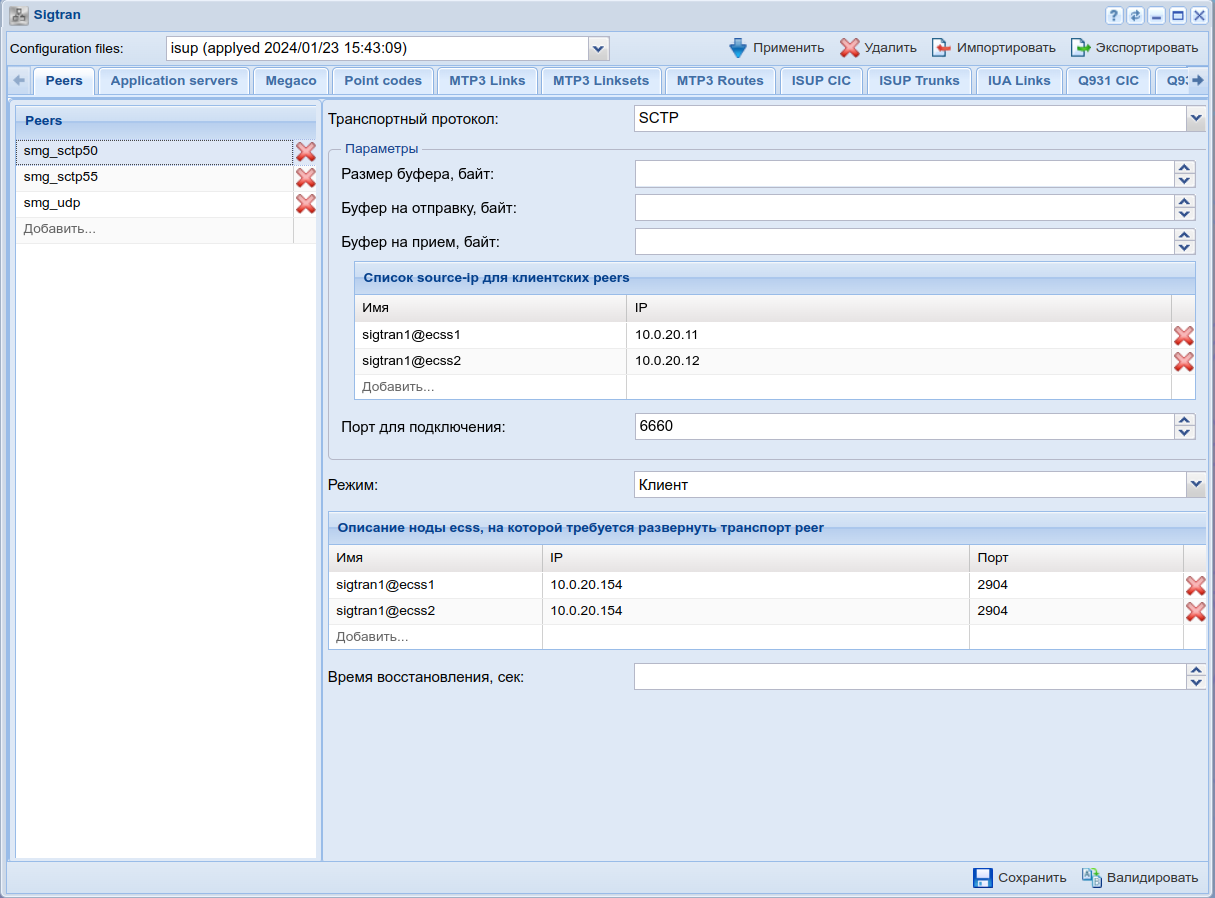Click the Сохранить save button

tap(1020, 878)
